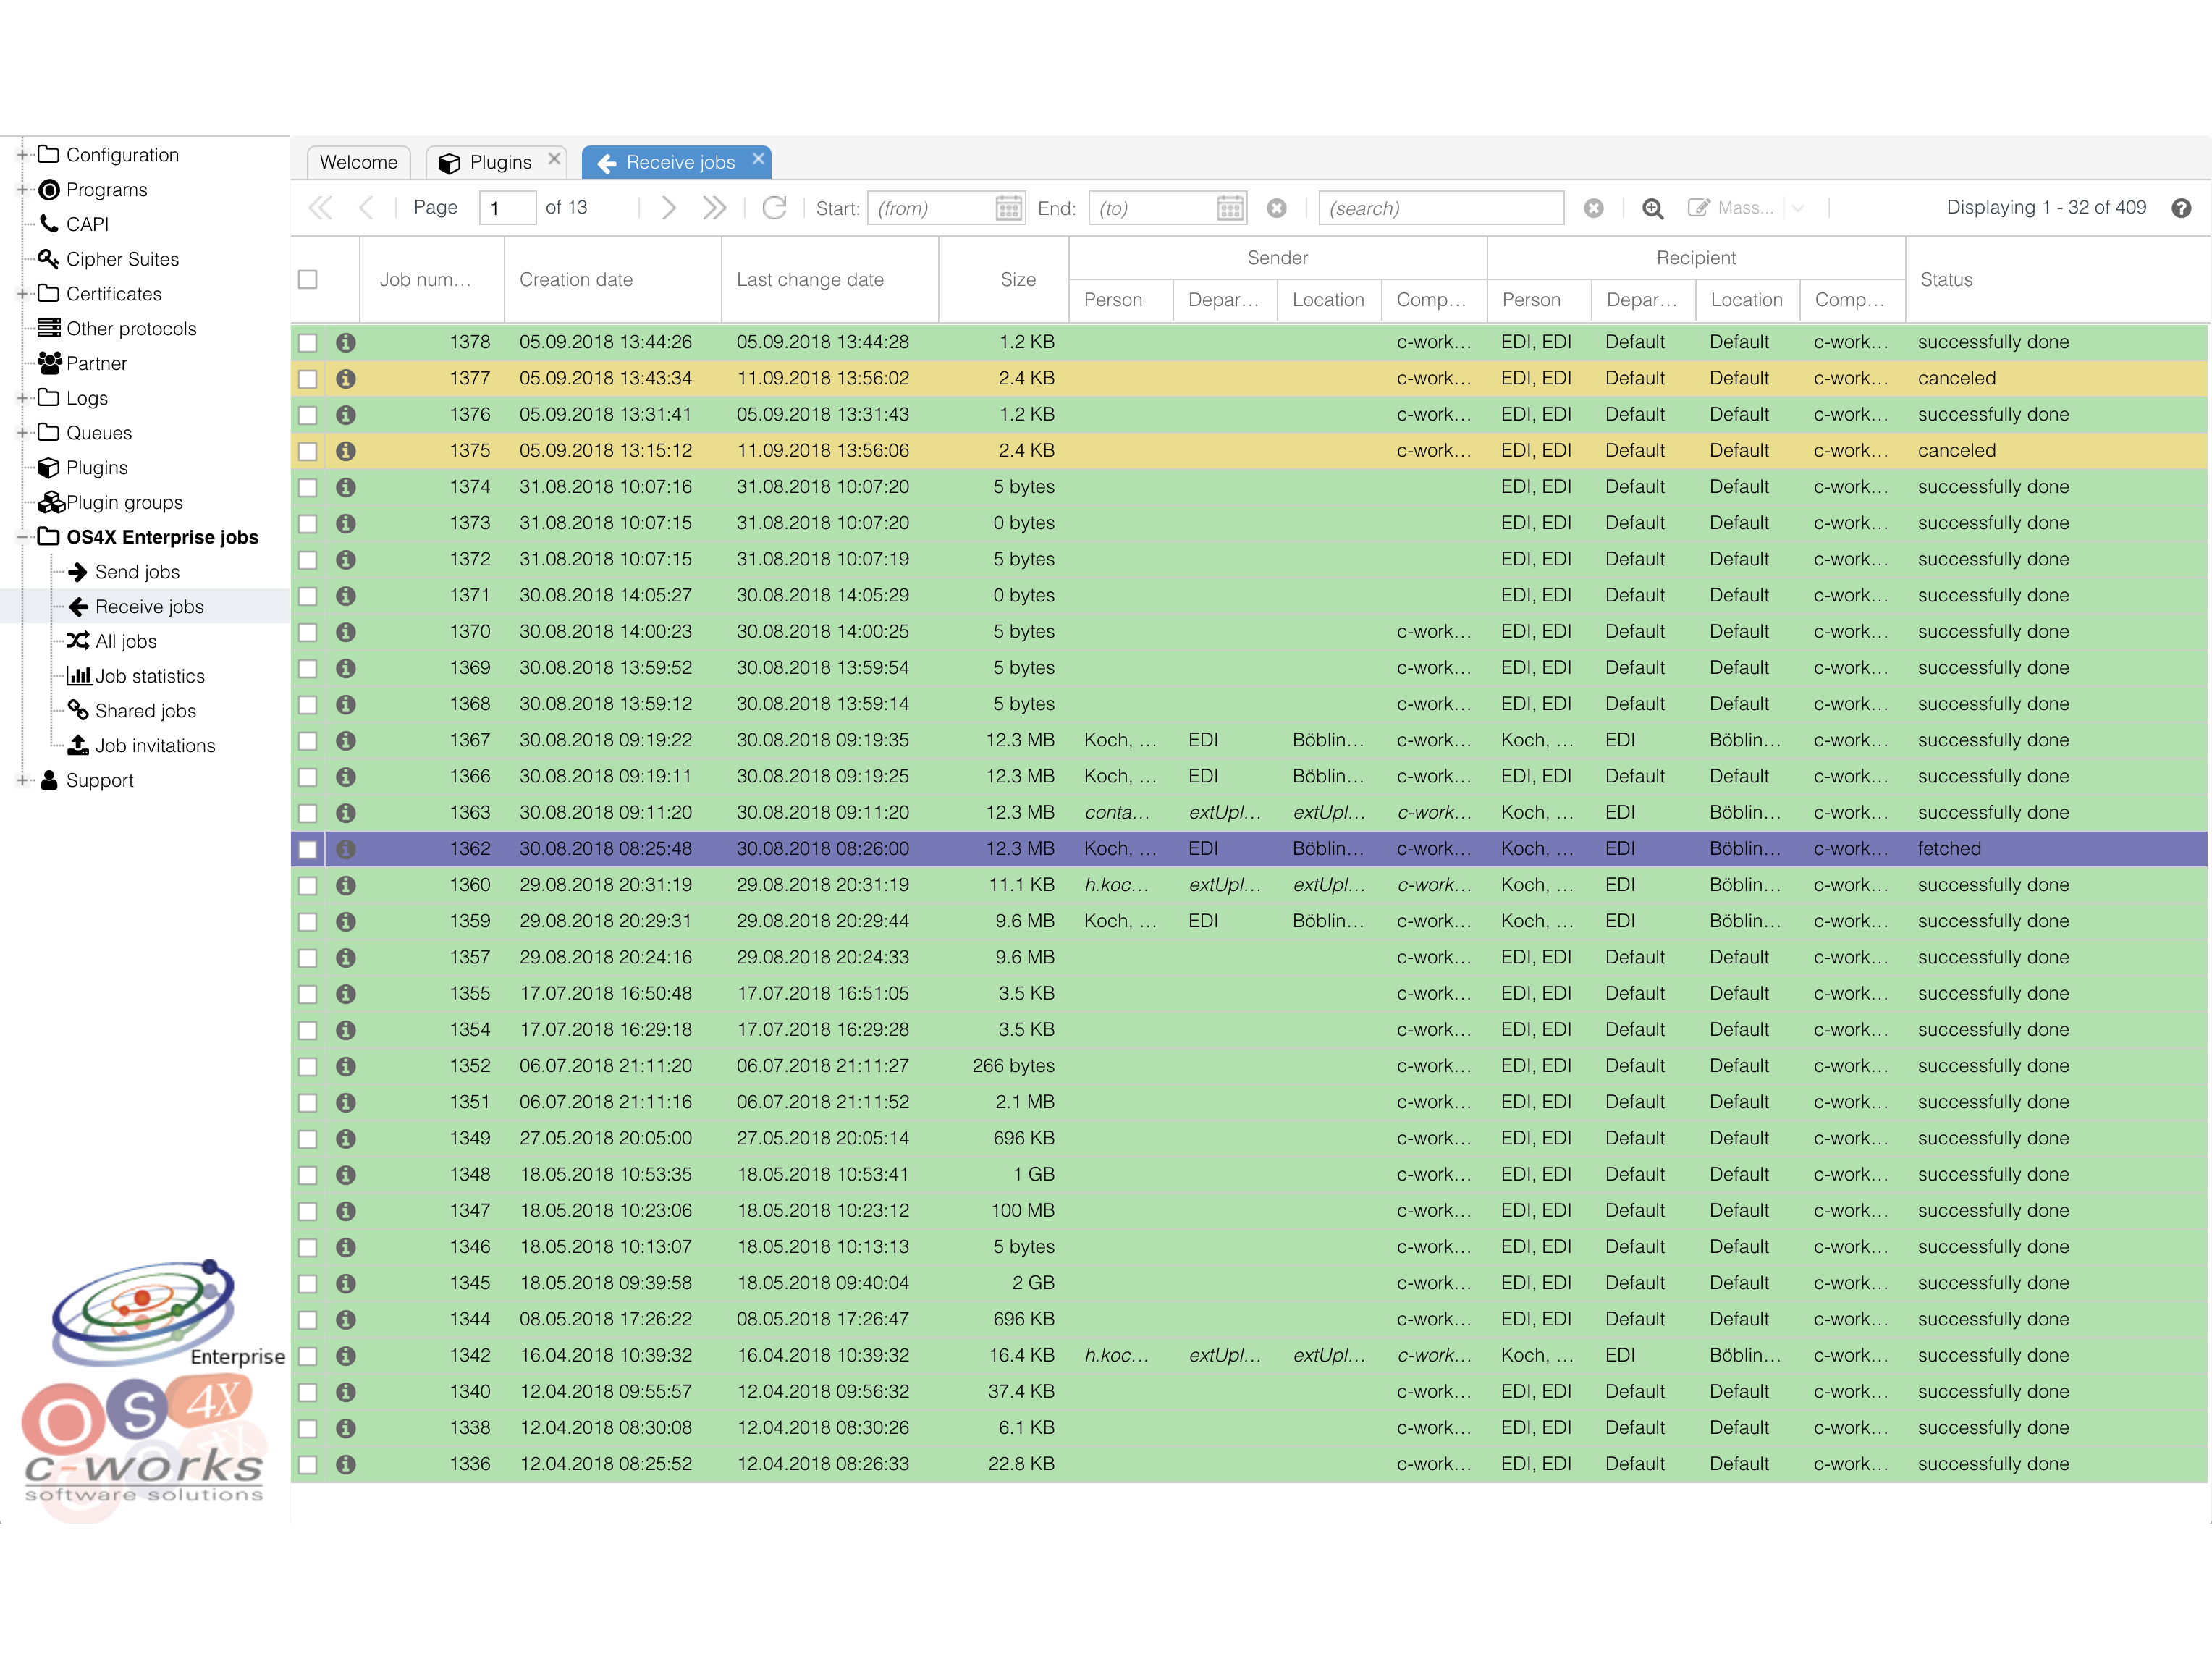Switch to the Plugins tab
The height and width of the screenshot is (1659, 2212).
[x=497, y=162]
